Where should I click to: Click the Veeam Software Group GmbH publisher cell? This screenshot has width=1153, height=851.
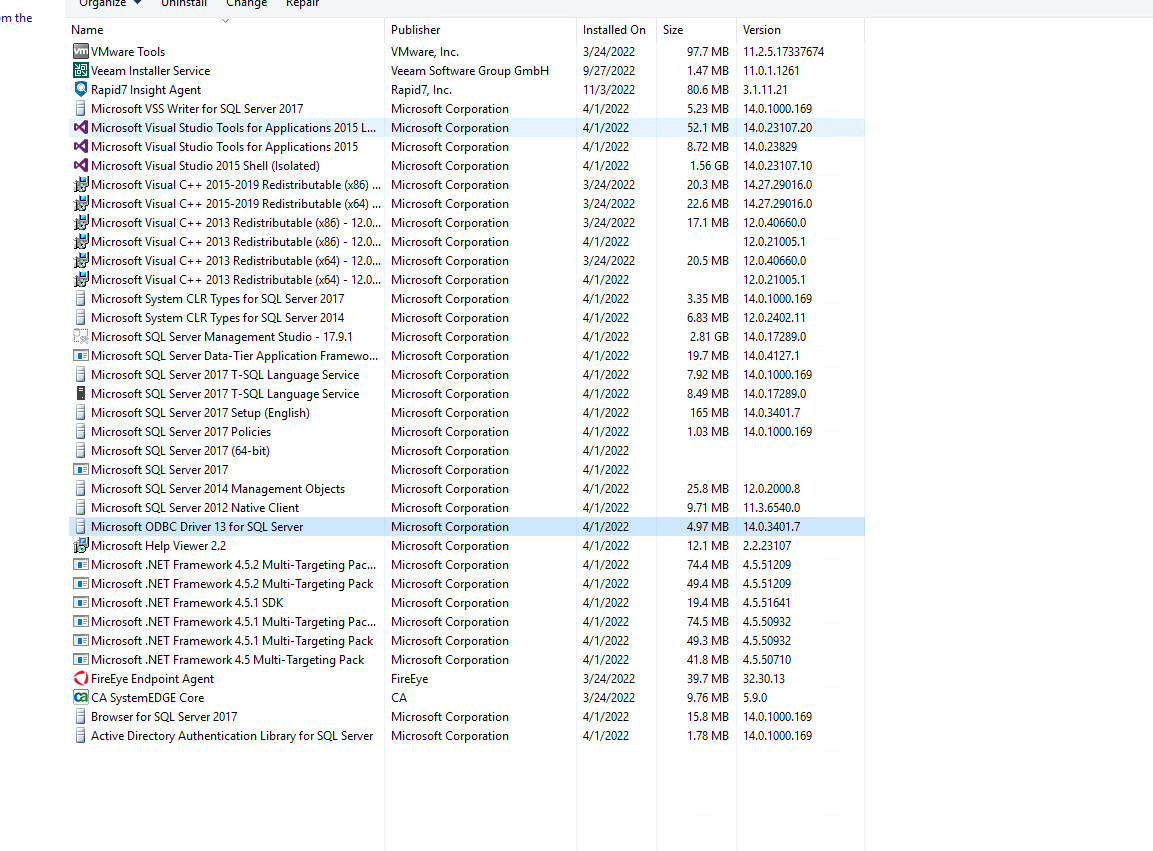coord(470,71)
